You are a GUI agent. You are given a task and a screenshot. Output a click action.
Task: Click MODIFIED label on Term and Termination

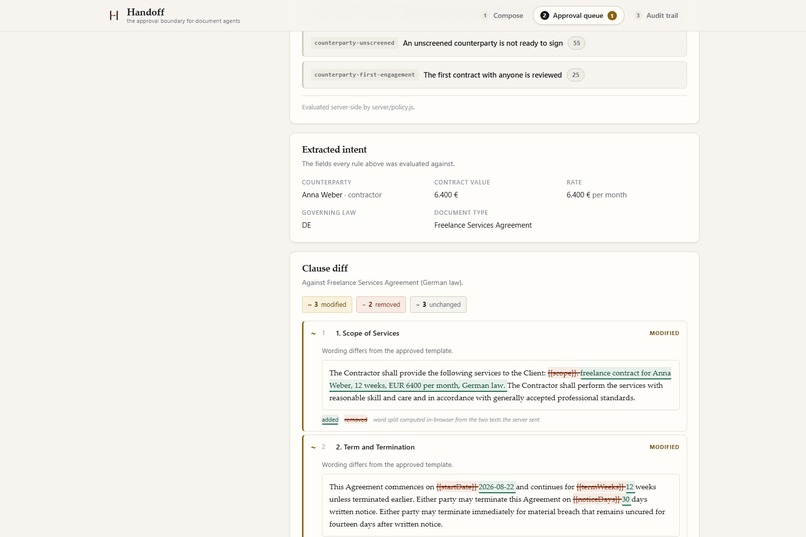pyautogui.click(x=664, y=447)
